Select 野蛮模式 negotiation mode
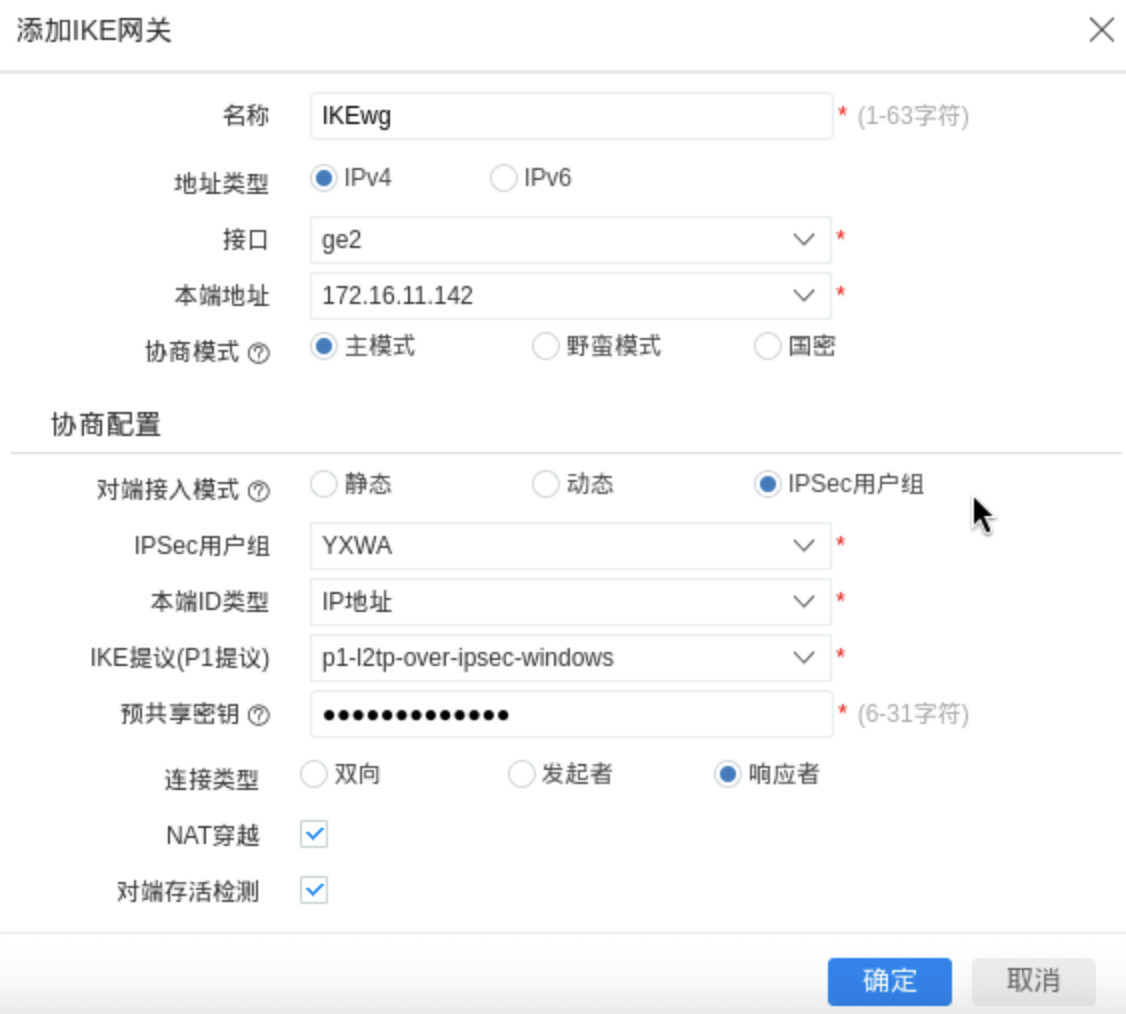 pos(544,347)
